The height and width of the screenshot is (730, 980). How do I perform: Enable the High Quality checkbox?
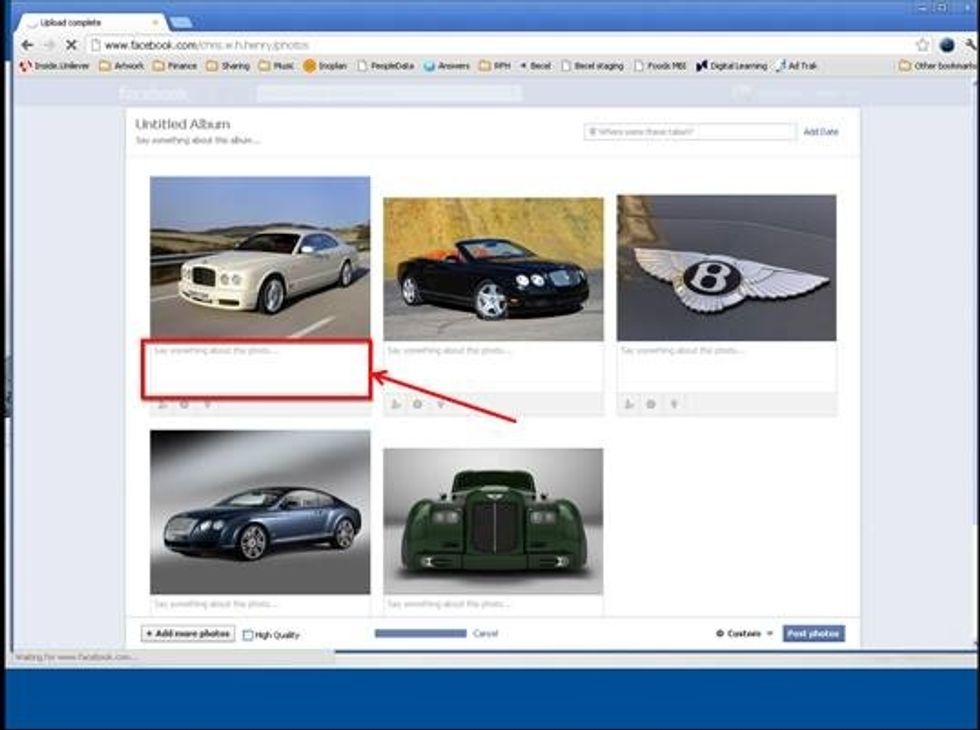248,635
